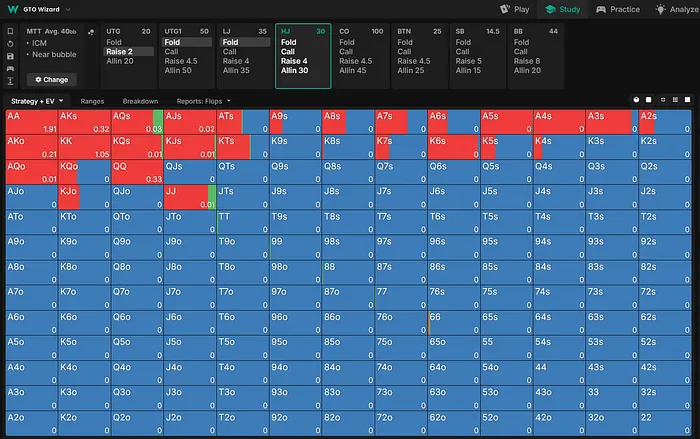
Task: Open the Strategy + EV dropdown
Action: [x=37, y=101]
